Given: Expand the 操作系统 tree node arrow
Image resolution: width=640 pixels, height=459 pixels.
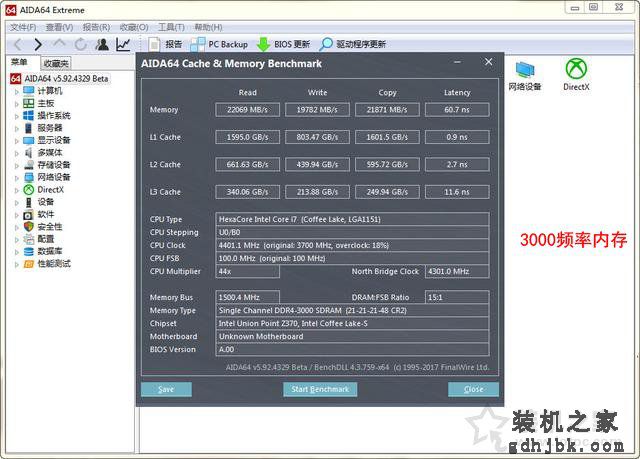Looking at the screenshot, I should pyautogui.click(x=17, y=117).
